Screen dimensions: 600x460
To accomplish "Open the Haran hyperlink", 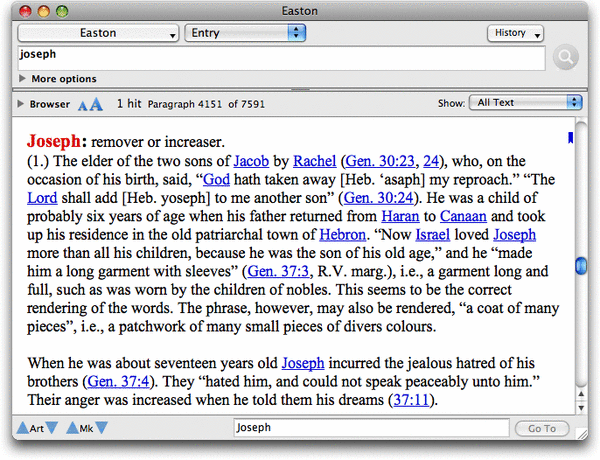I will pos(400,216).
